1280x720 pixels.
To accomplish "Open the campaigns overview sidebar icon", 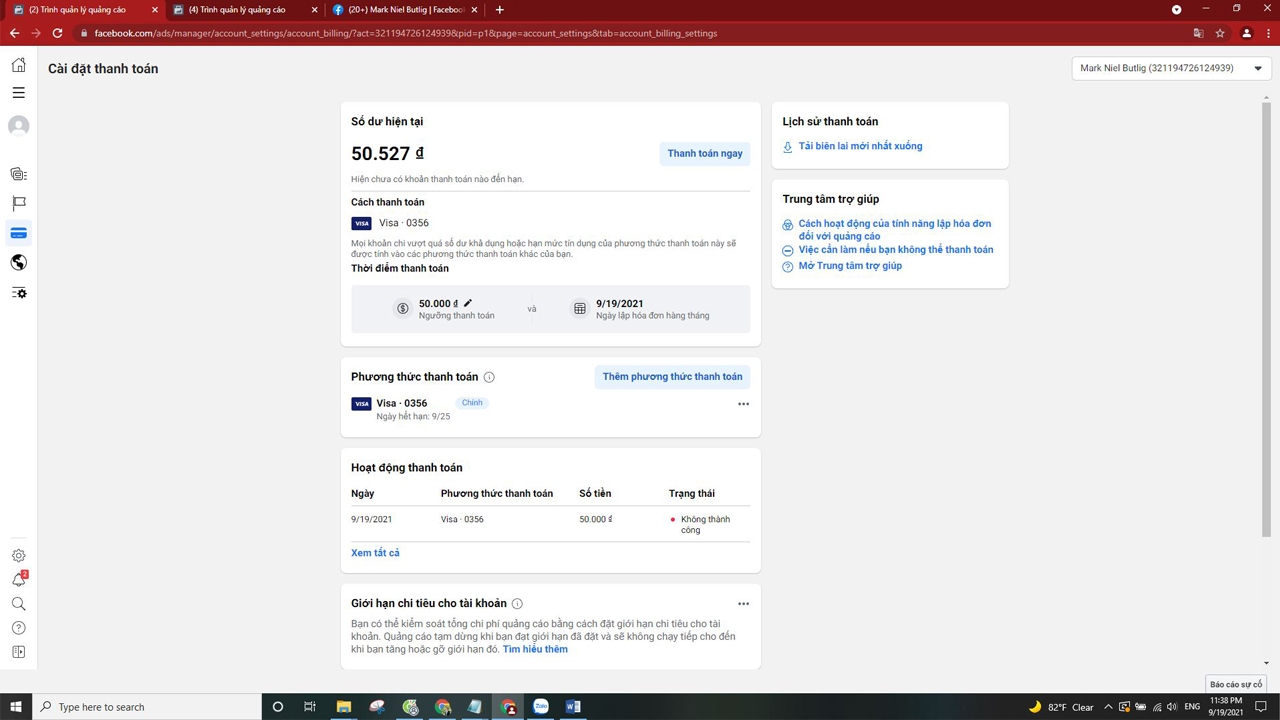I will 18,174.
